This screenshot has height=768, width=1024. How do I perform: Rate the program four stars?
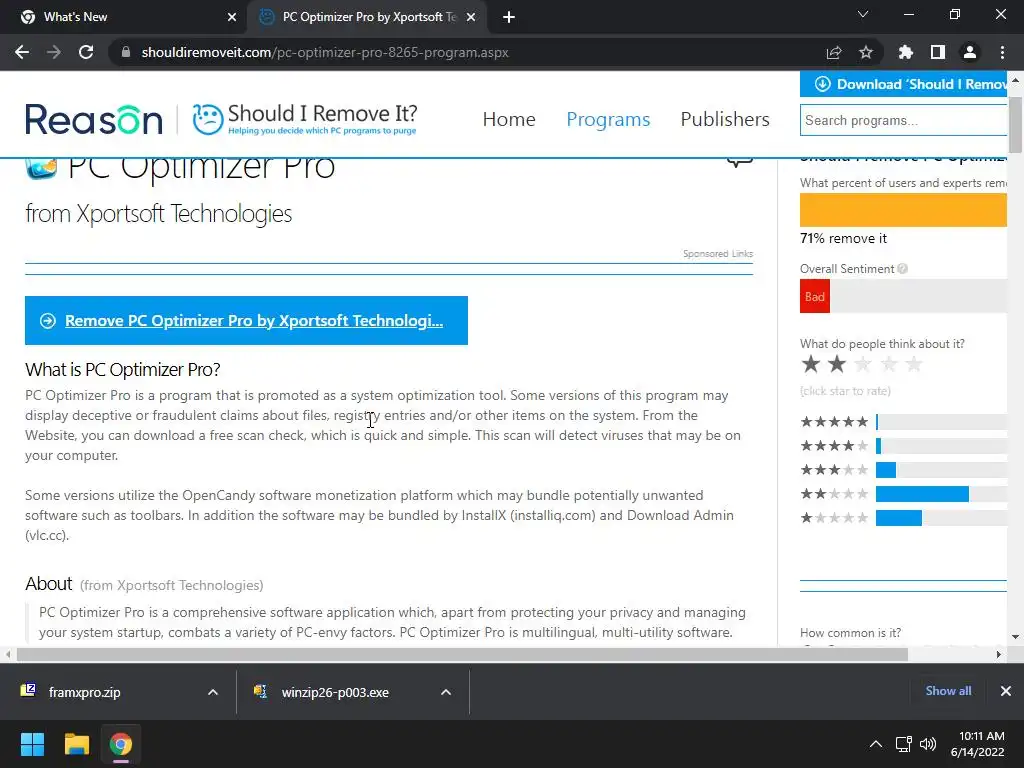click(889, 364)
